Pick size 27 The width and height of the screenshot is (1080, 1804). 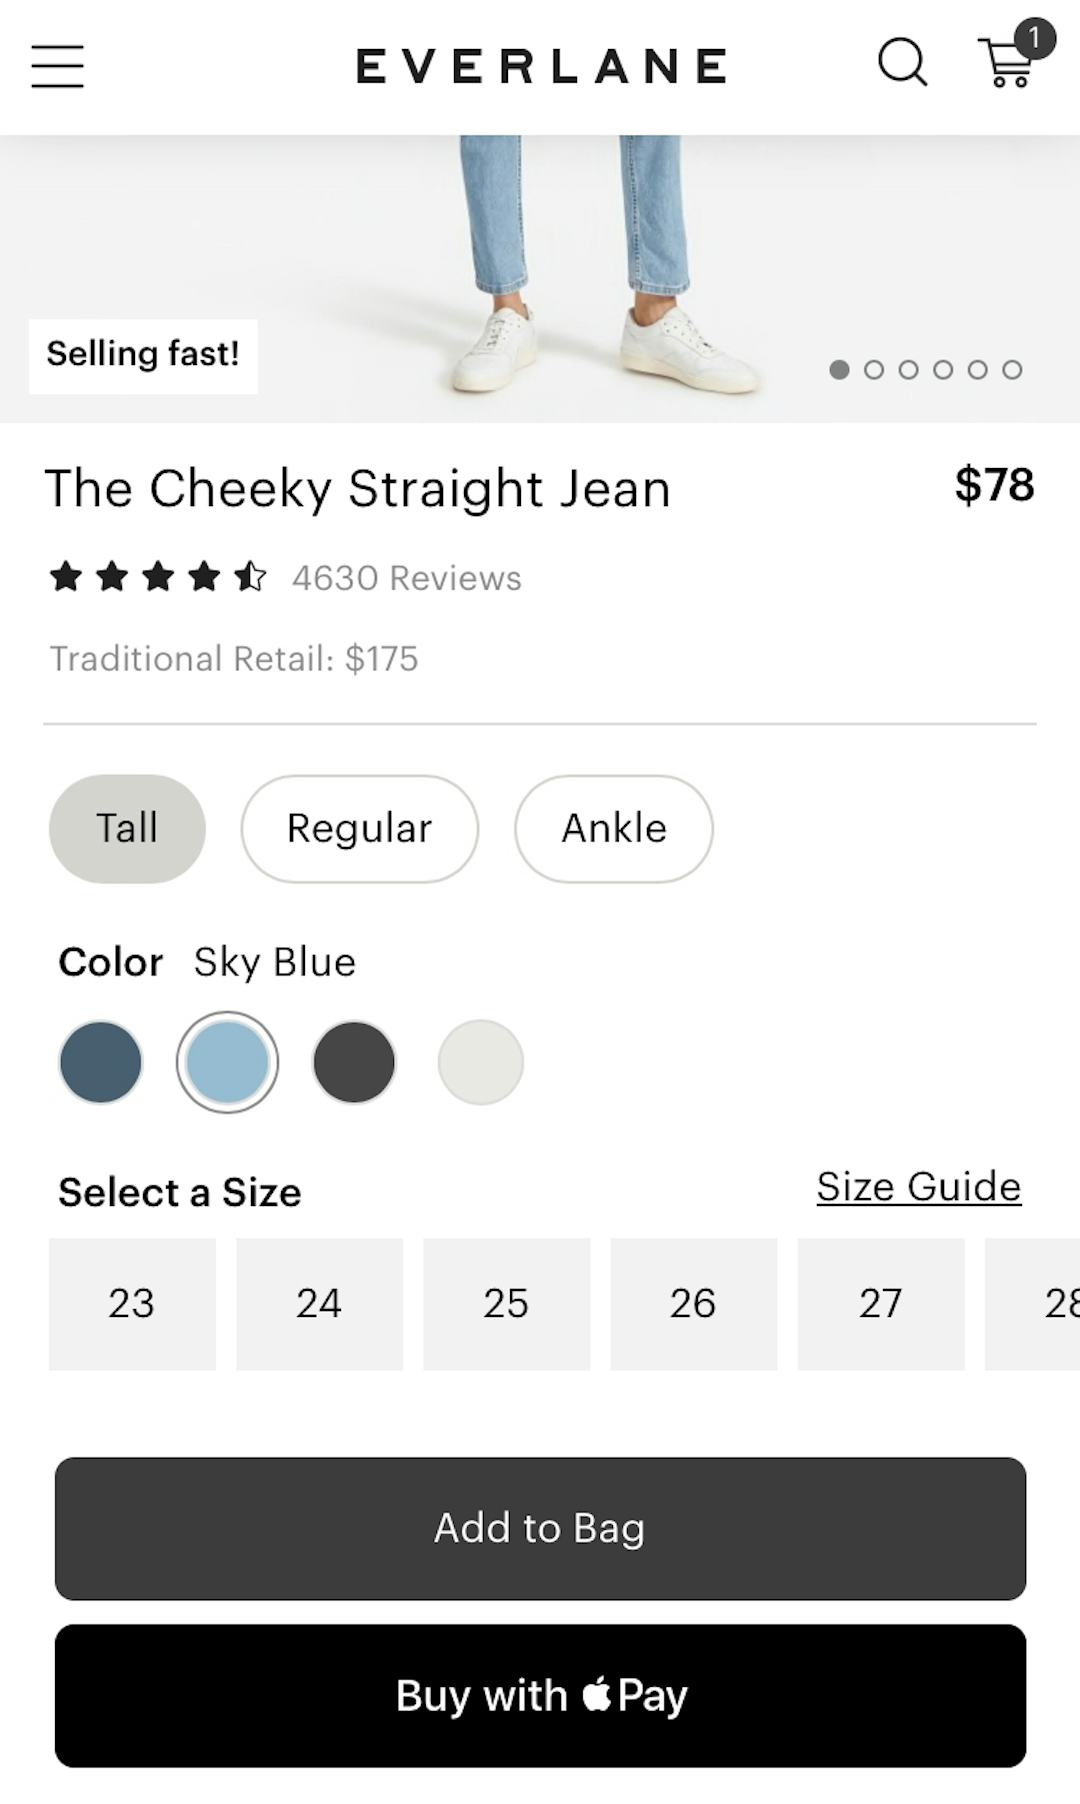tap(881, 1303)
